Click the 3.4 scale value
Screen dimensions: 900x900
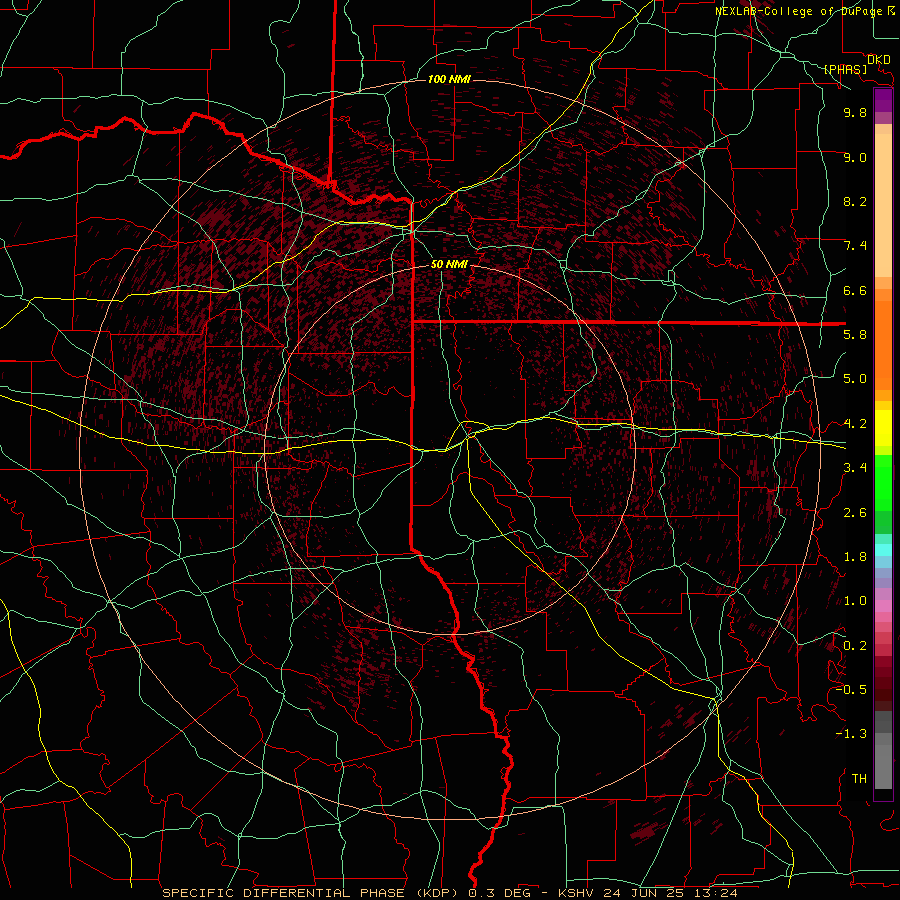point(855,468)
